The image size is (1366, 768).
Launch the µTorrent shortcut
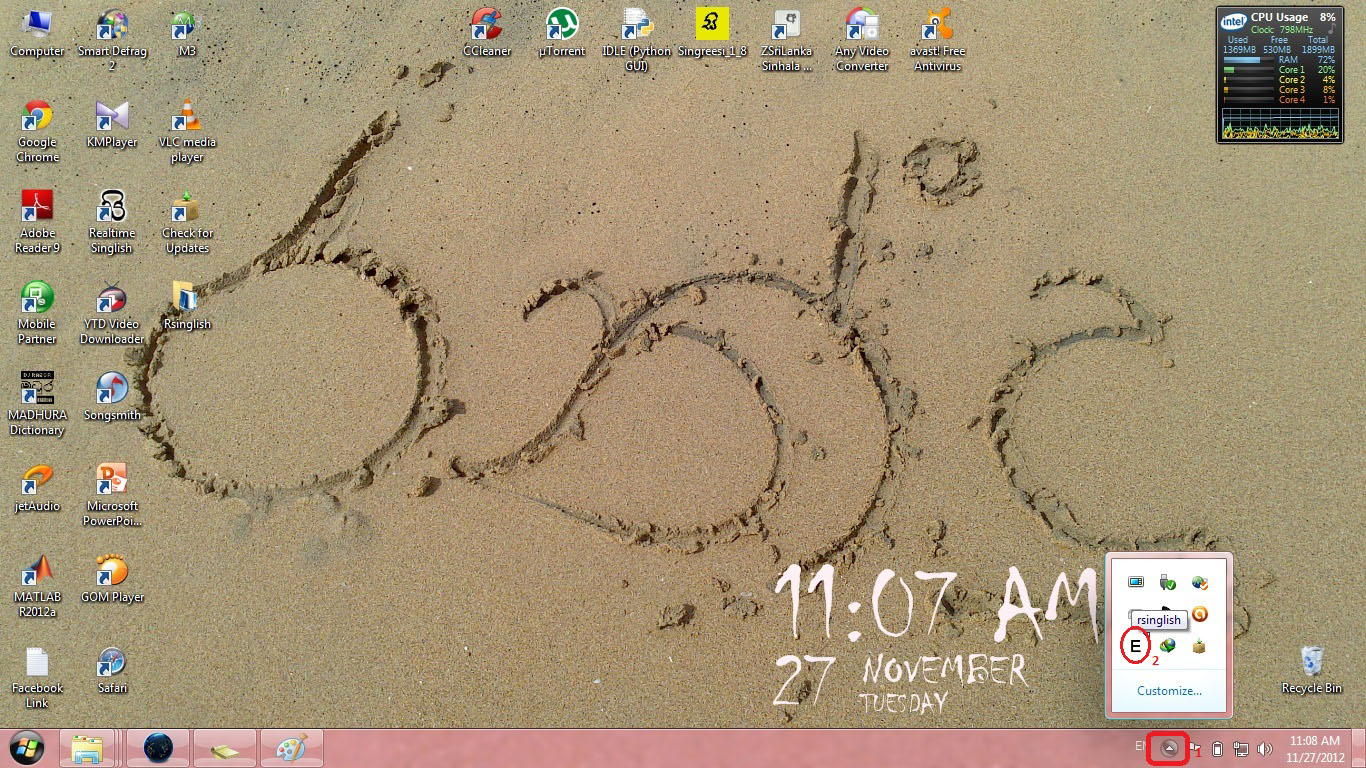(562, 34)
